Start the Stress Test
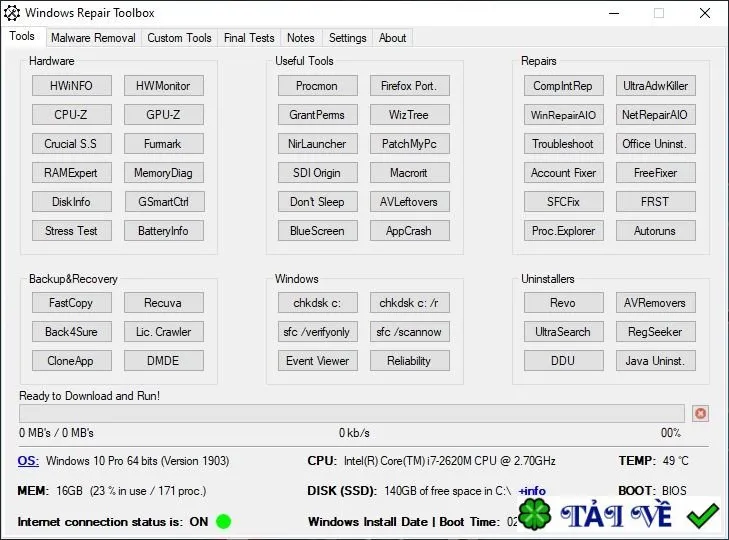 (72, 231)
